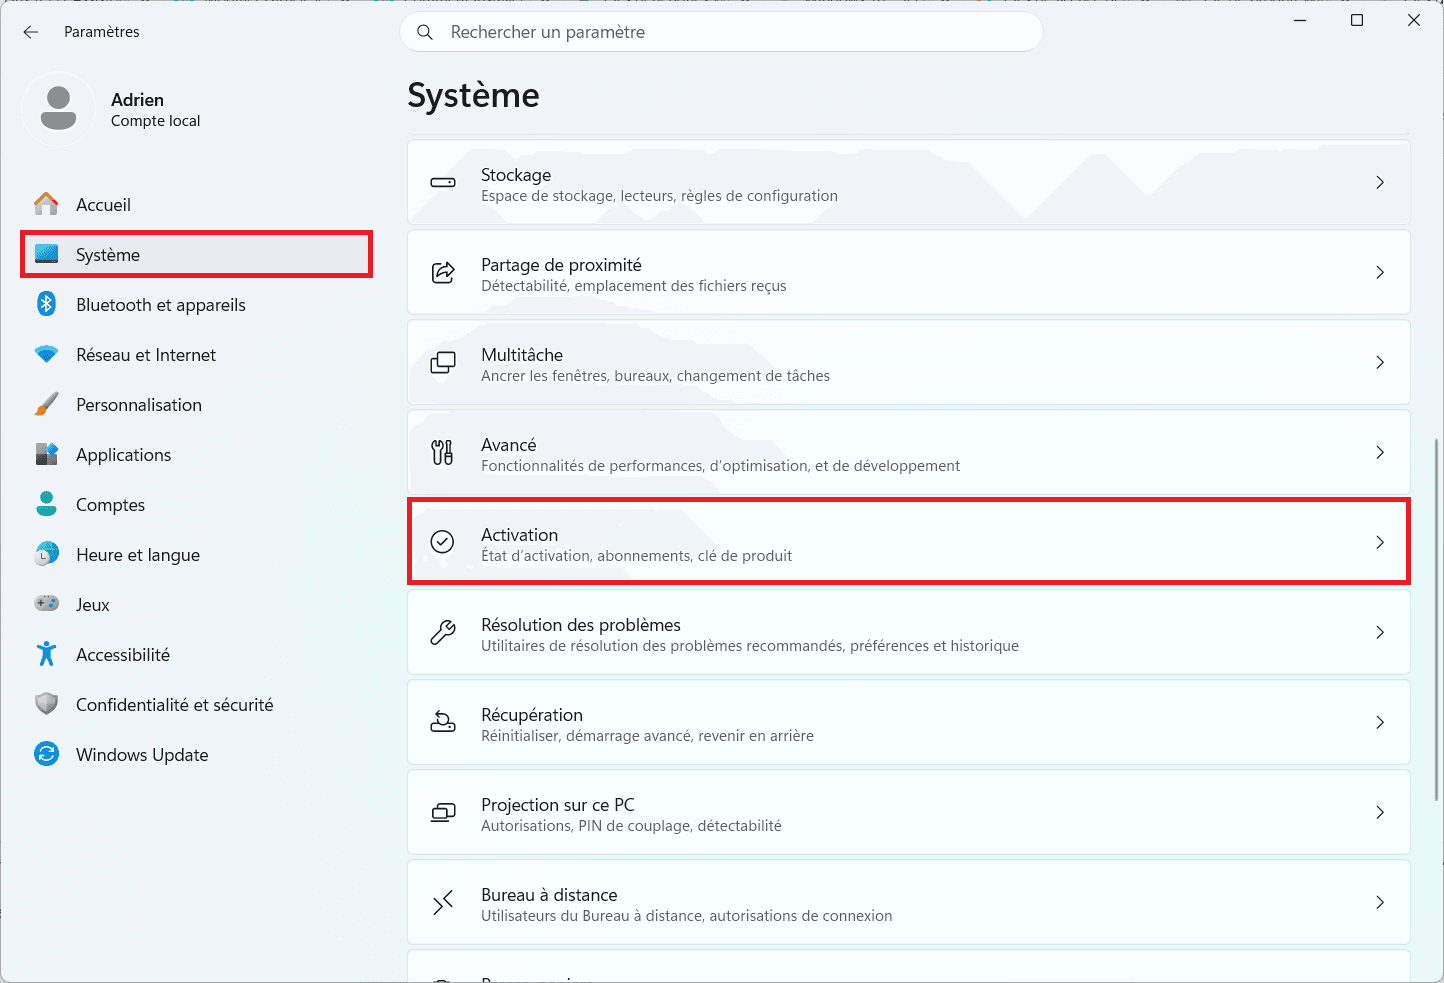Open Résolution des problèmes chevron
The width and height of the screenshot is (1444, 983).
[1380, 632]
